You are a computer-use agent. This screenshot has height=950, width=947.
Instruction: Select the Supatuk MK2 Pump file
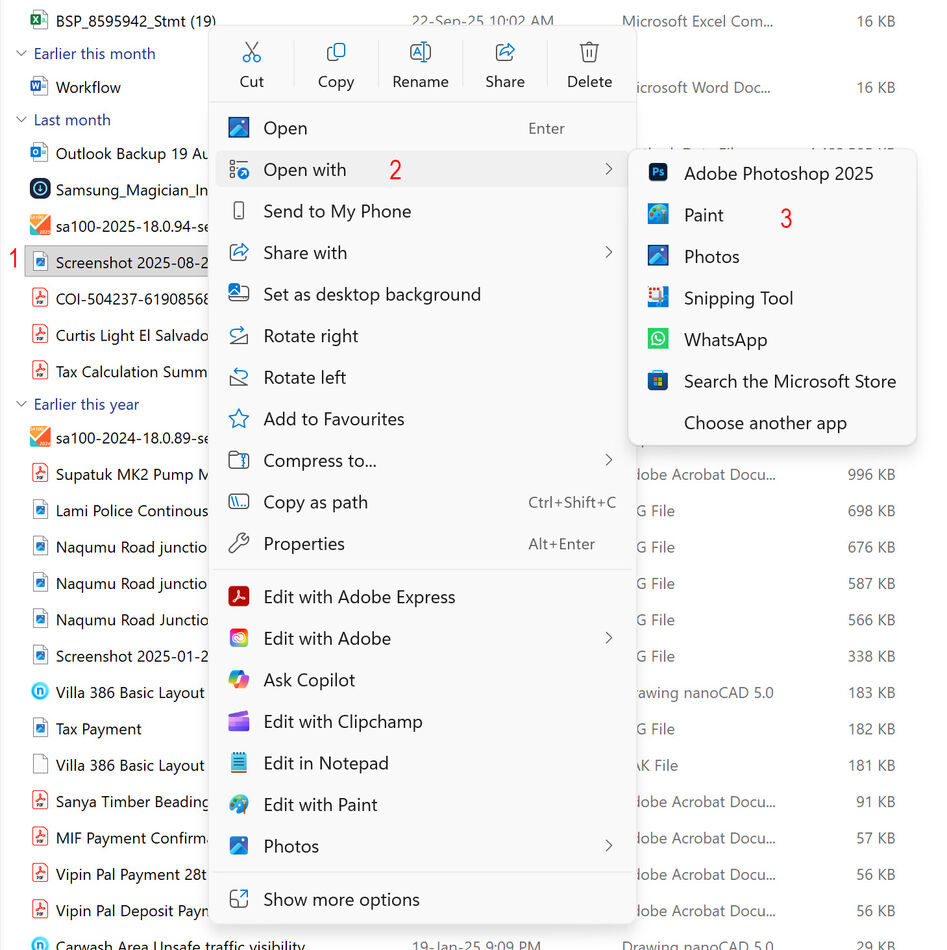click(x=119, y=474)
